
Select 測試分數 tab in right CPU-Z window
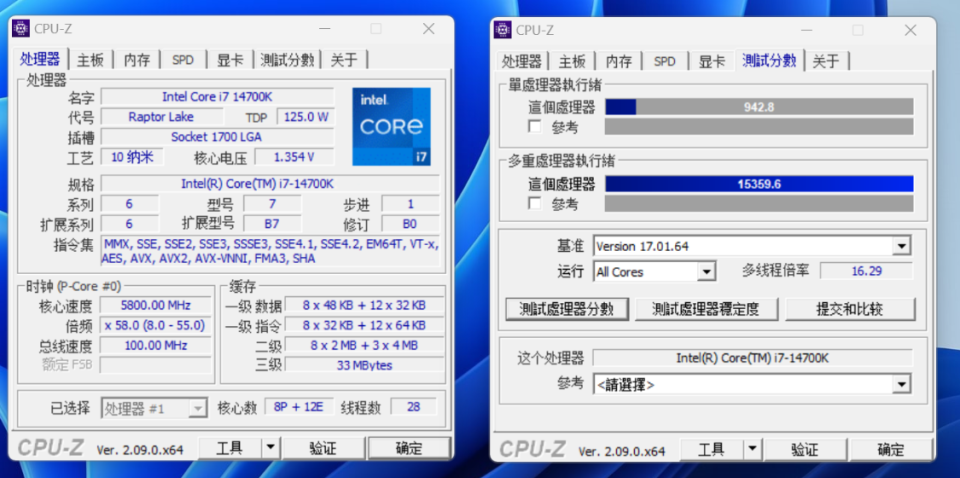770,60
